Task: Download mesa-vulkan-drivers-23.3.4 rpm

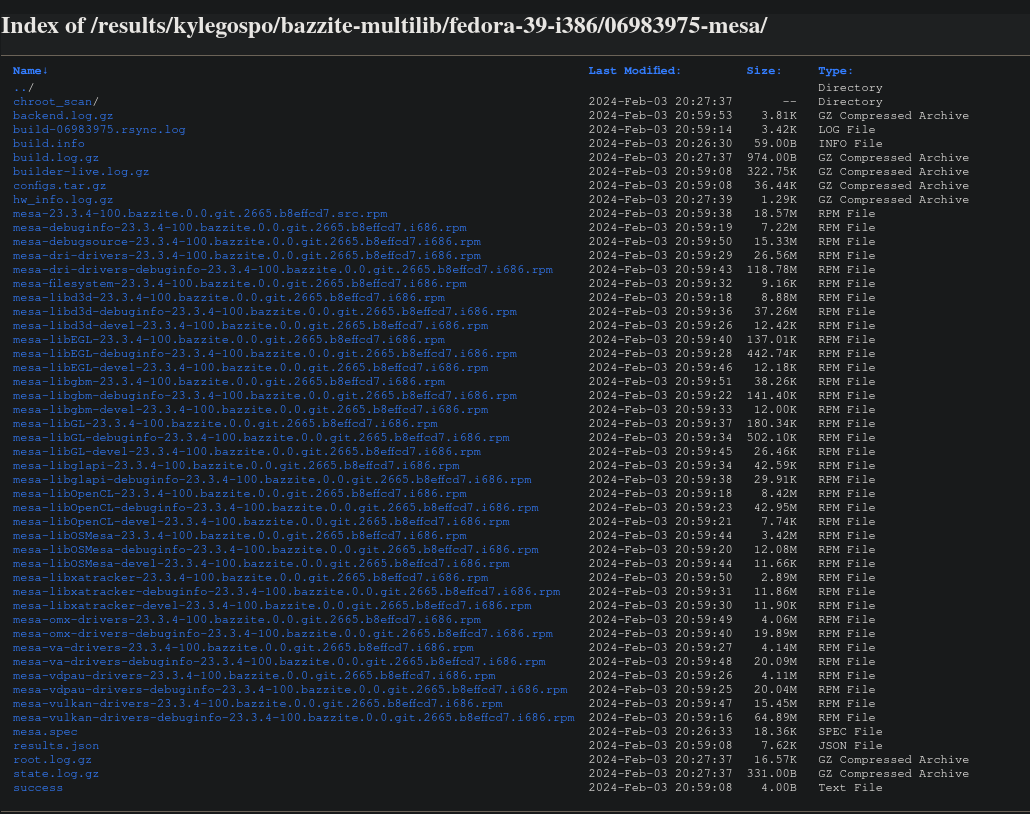Action: tap(258, 704)
